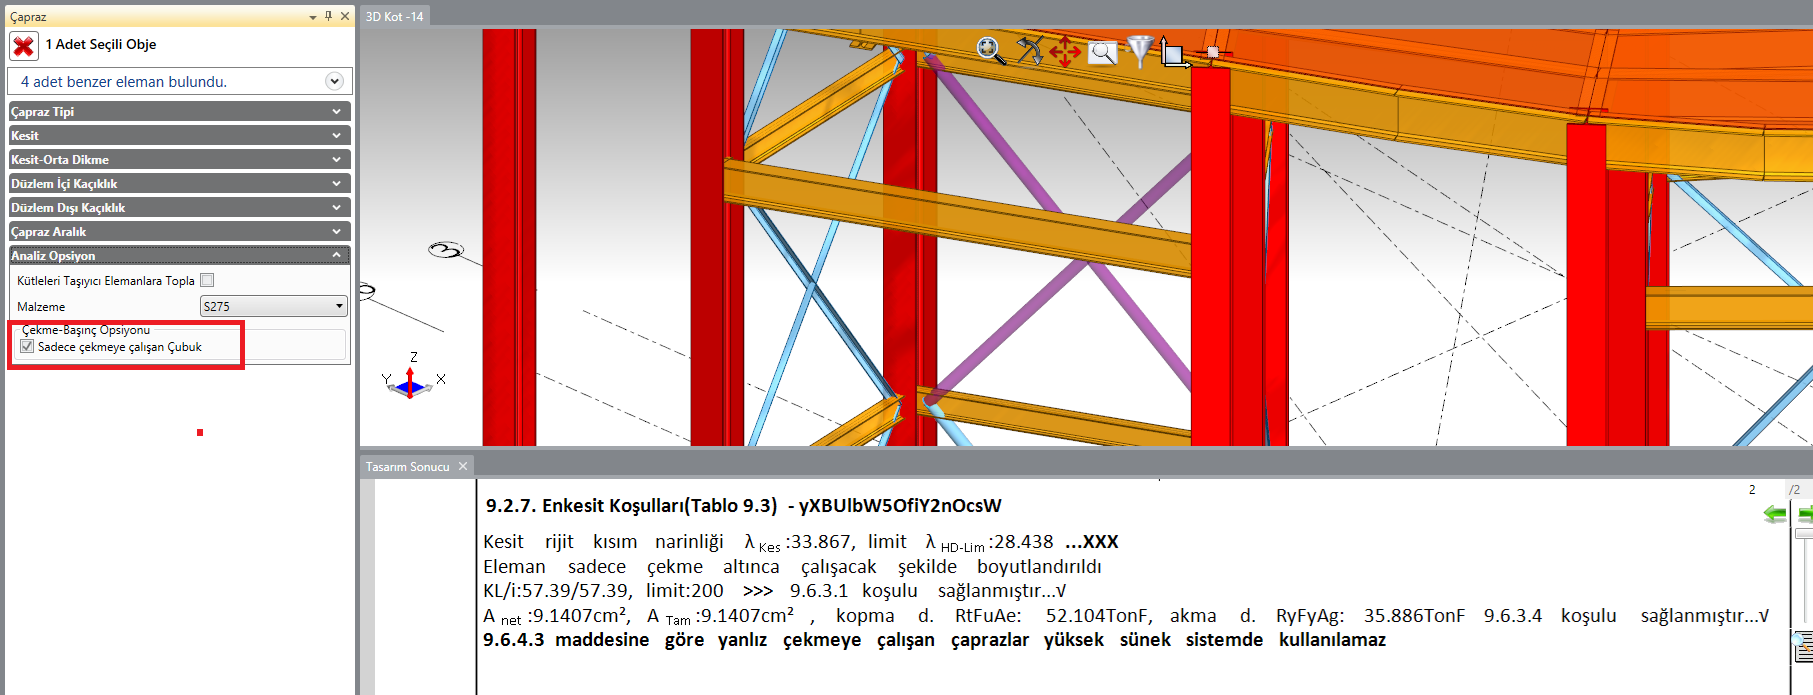Close the Tasarım Sonucu tab

point(463,466)
